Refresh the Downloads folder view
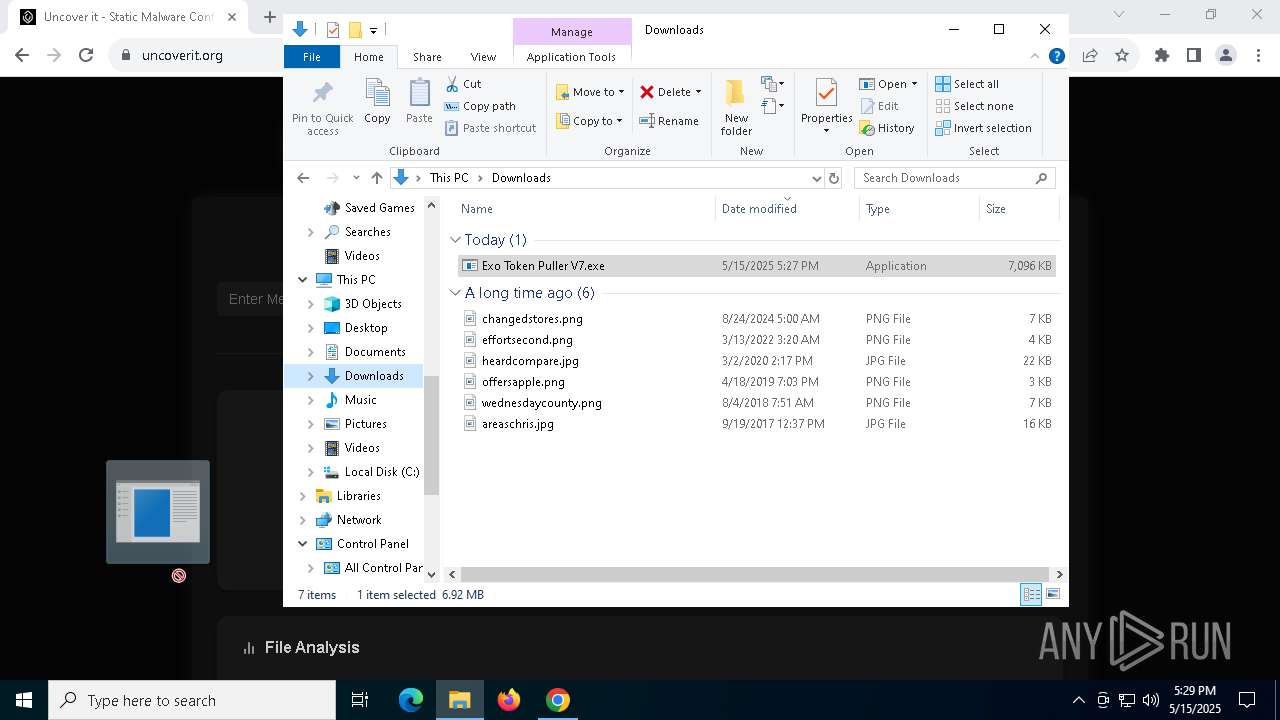 [834, 178]
